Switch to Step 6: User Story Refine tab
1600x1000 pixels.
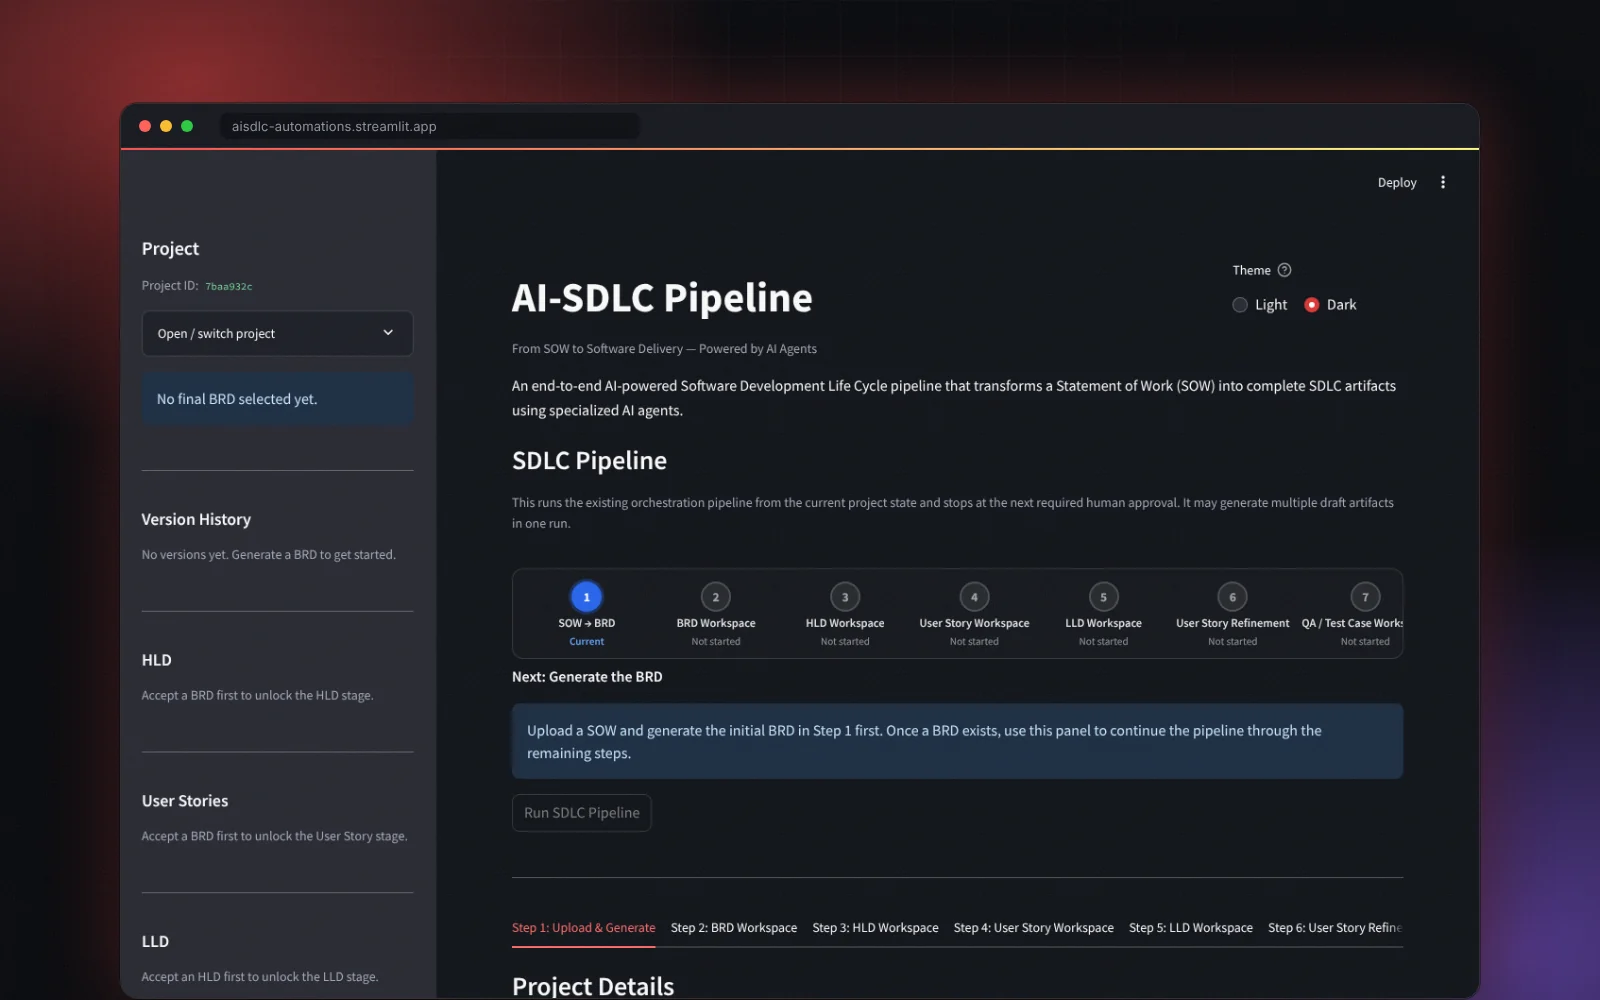1335,928
